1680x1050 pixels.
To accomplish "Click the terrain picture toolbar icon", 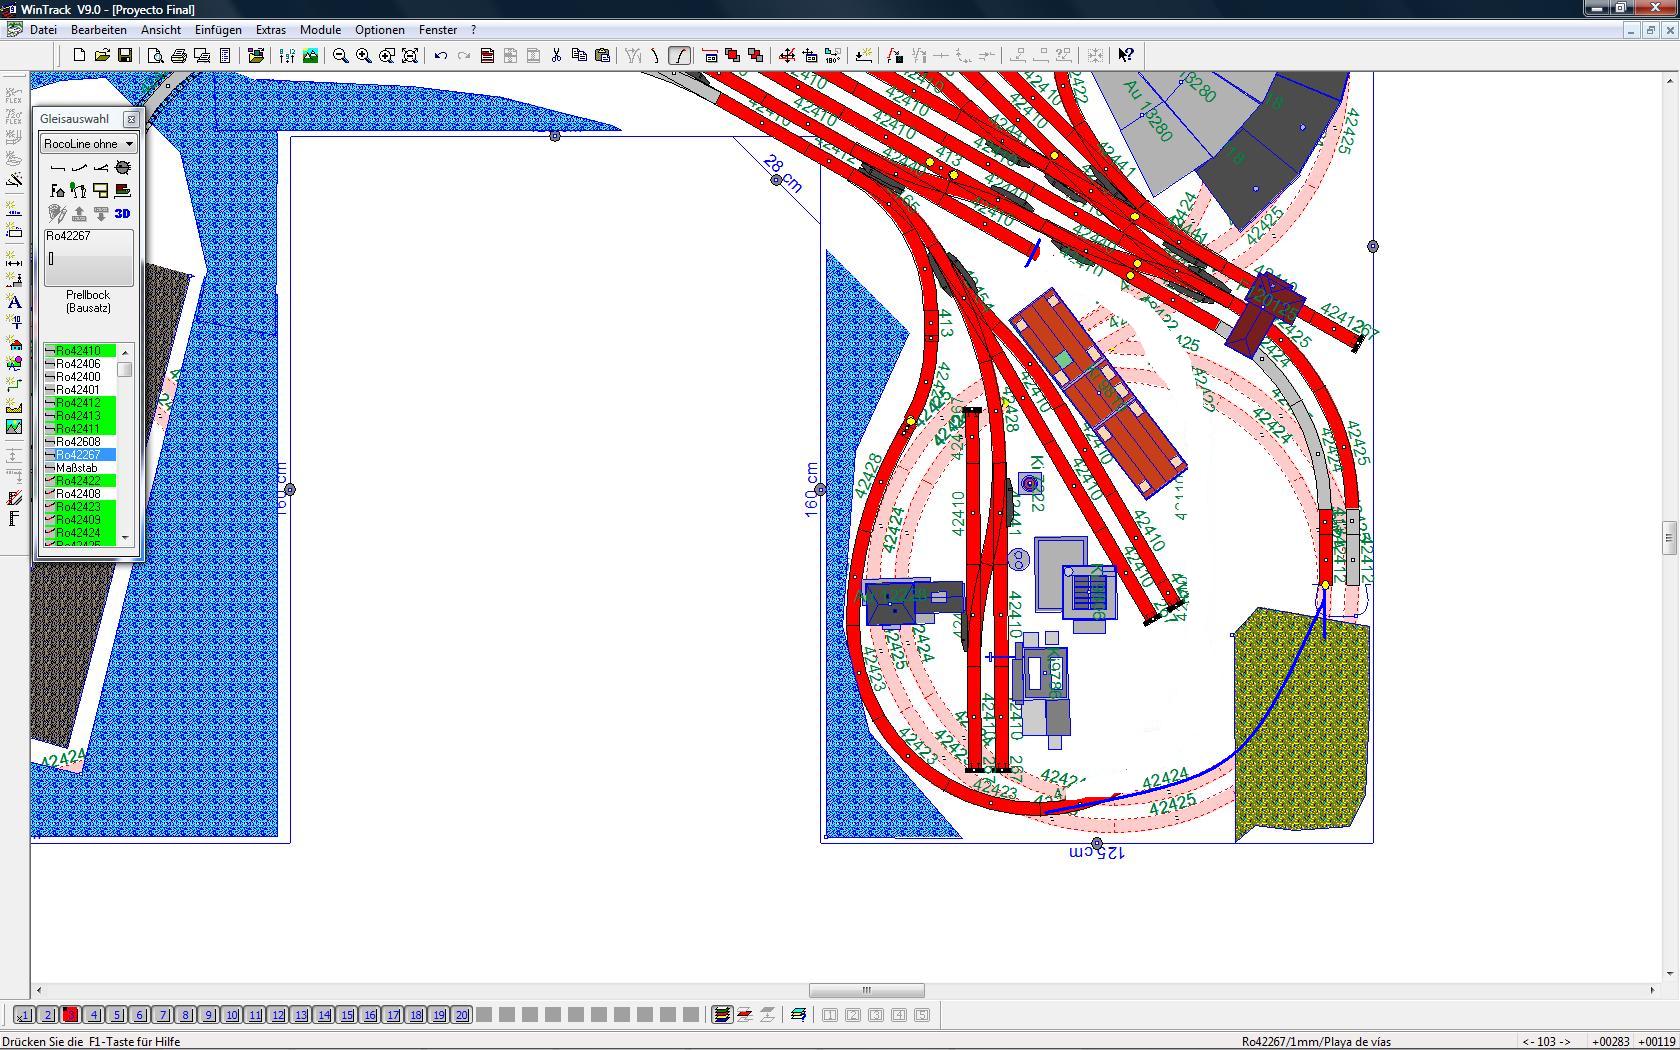I will tap(311, 56).
